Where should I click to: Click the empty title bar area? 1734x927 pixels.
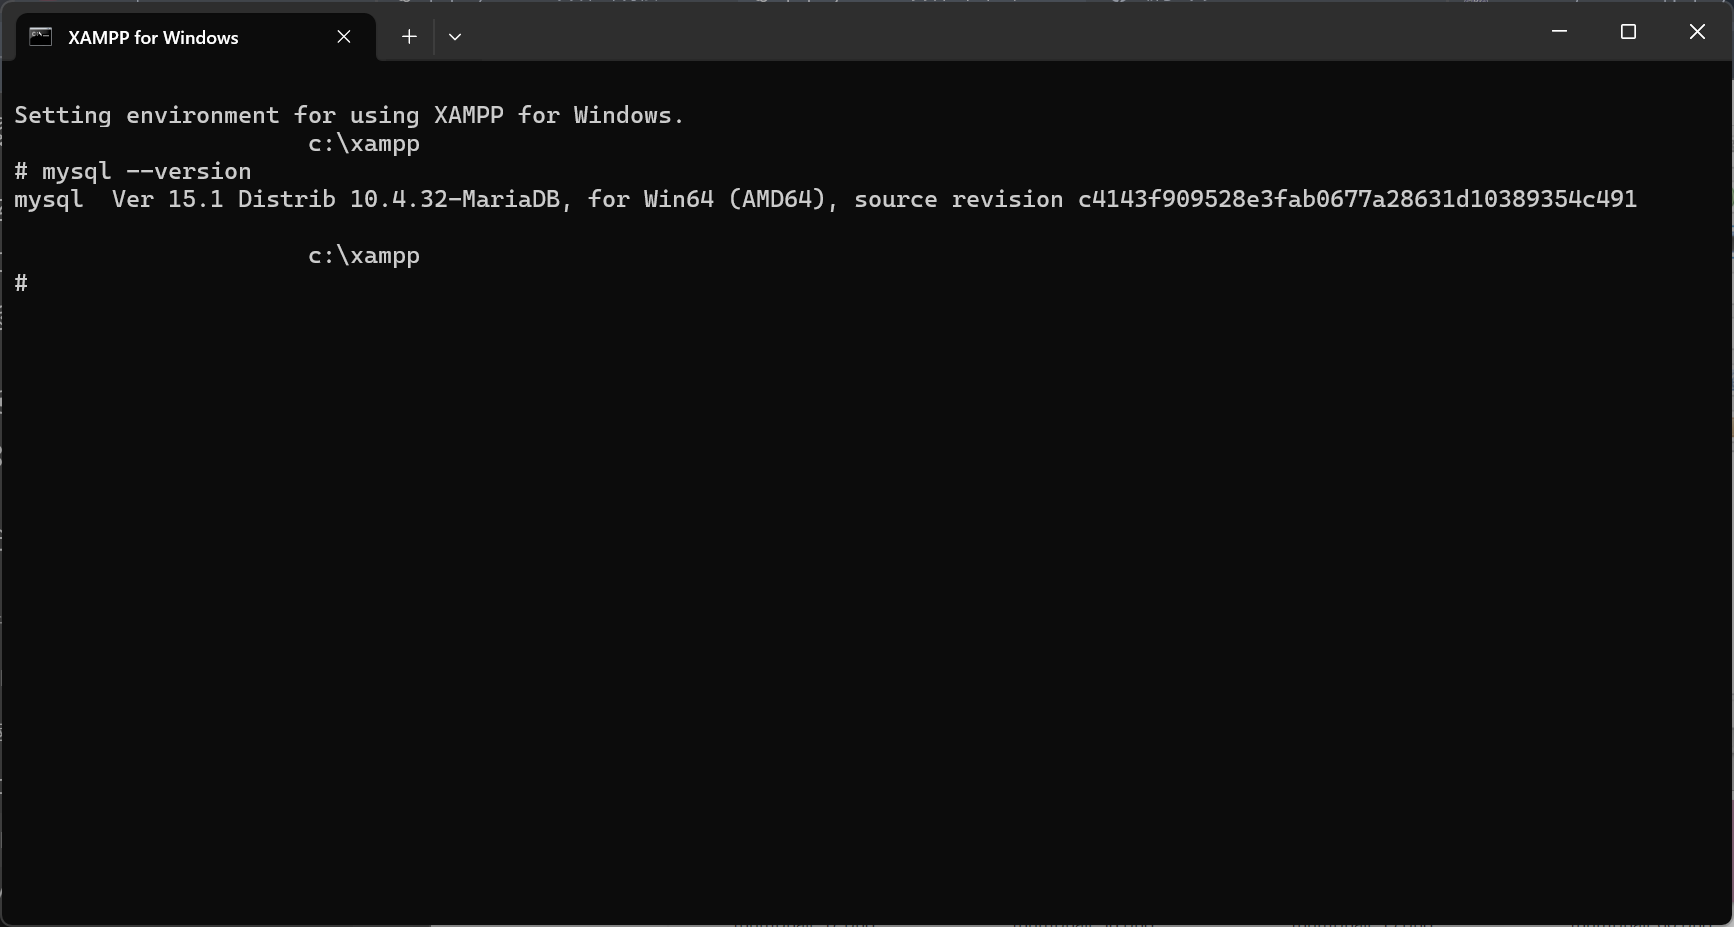point(1000,32)
